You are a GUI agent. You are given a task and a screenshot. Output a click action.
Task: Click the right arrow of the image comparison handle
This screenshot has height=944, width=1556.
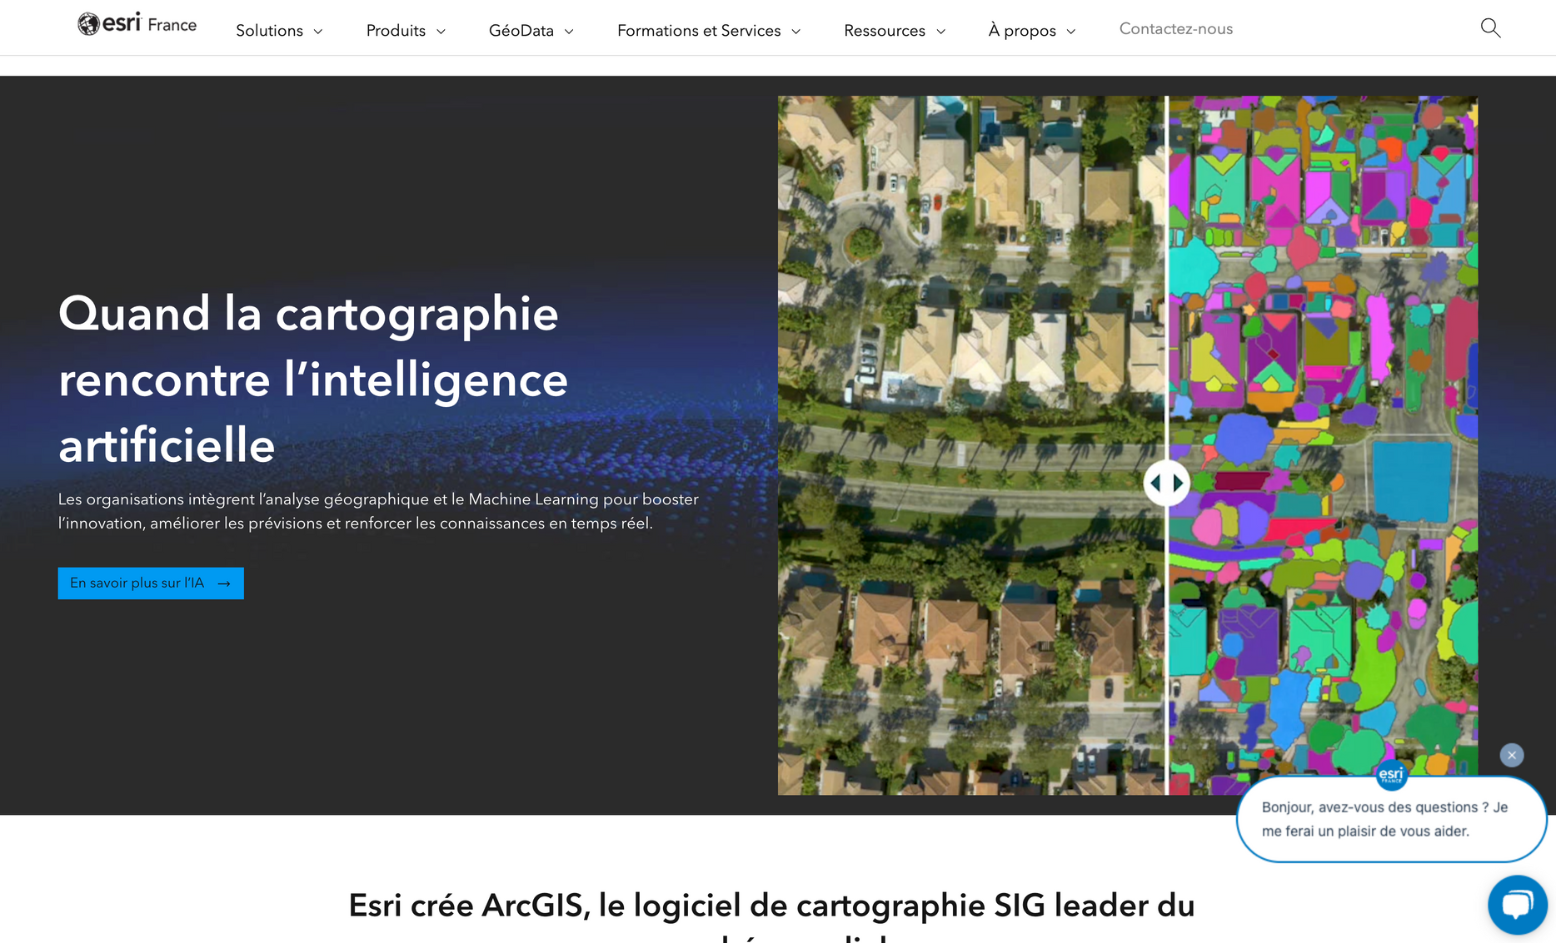click(x=1176, y=483)
